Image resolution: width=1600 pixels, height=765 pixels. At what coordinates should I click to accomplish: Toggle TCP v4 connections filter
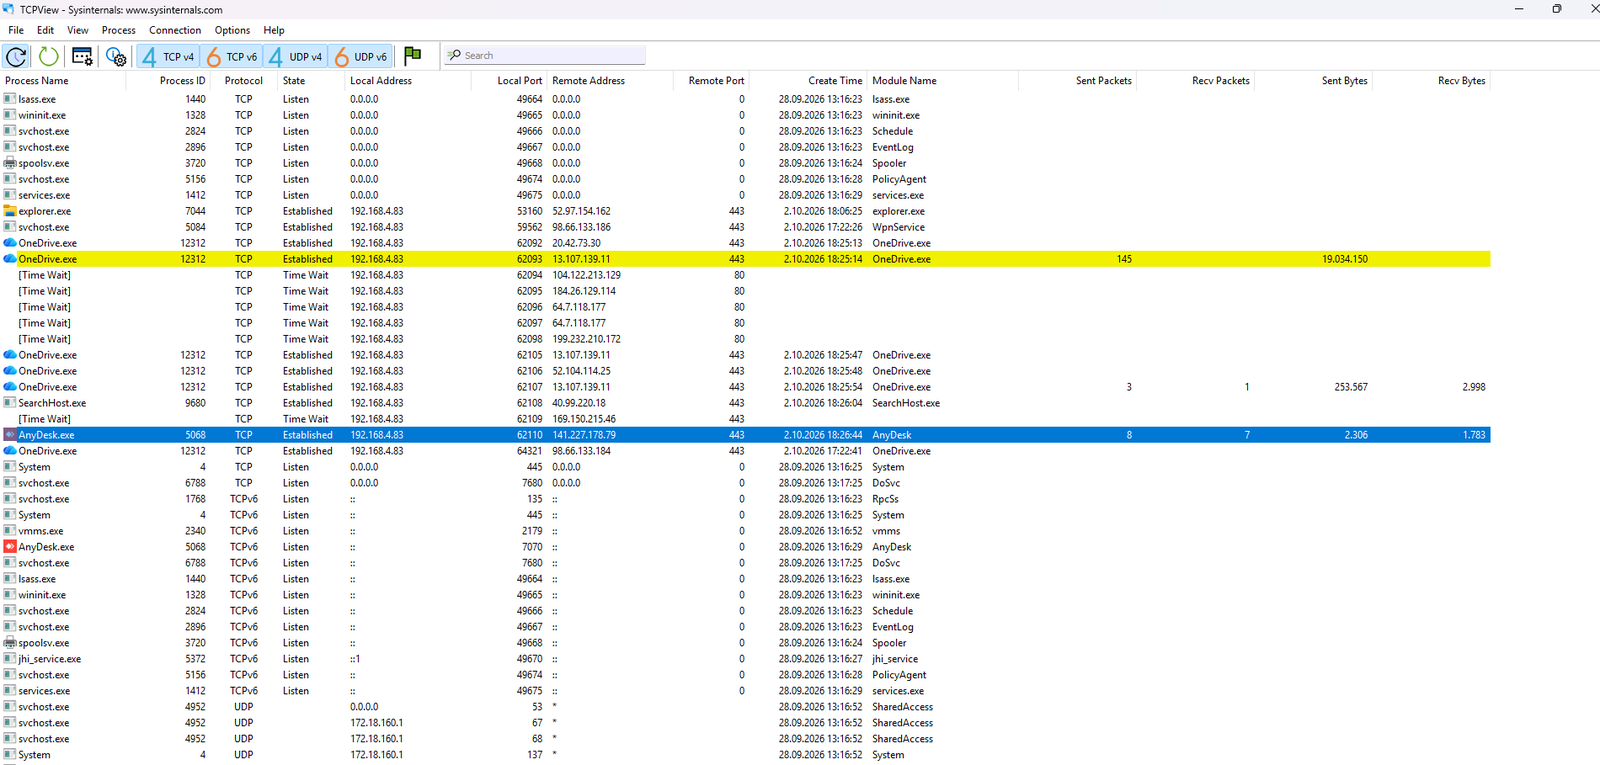[168, 57]
